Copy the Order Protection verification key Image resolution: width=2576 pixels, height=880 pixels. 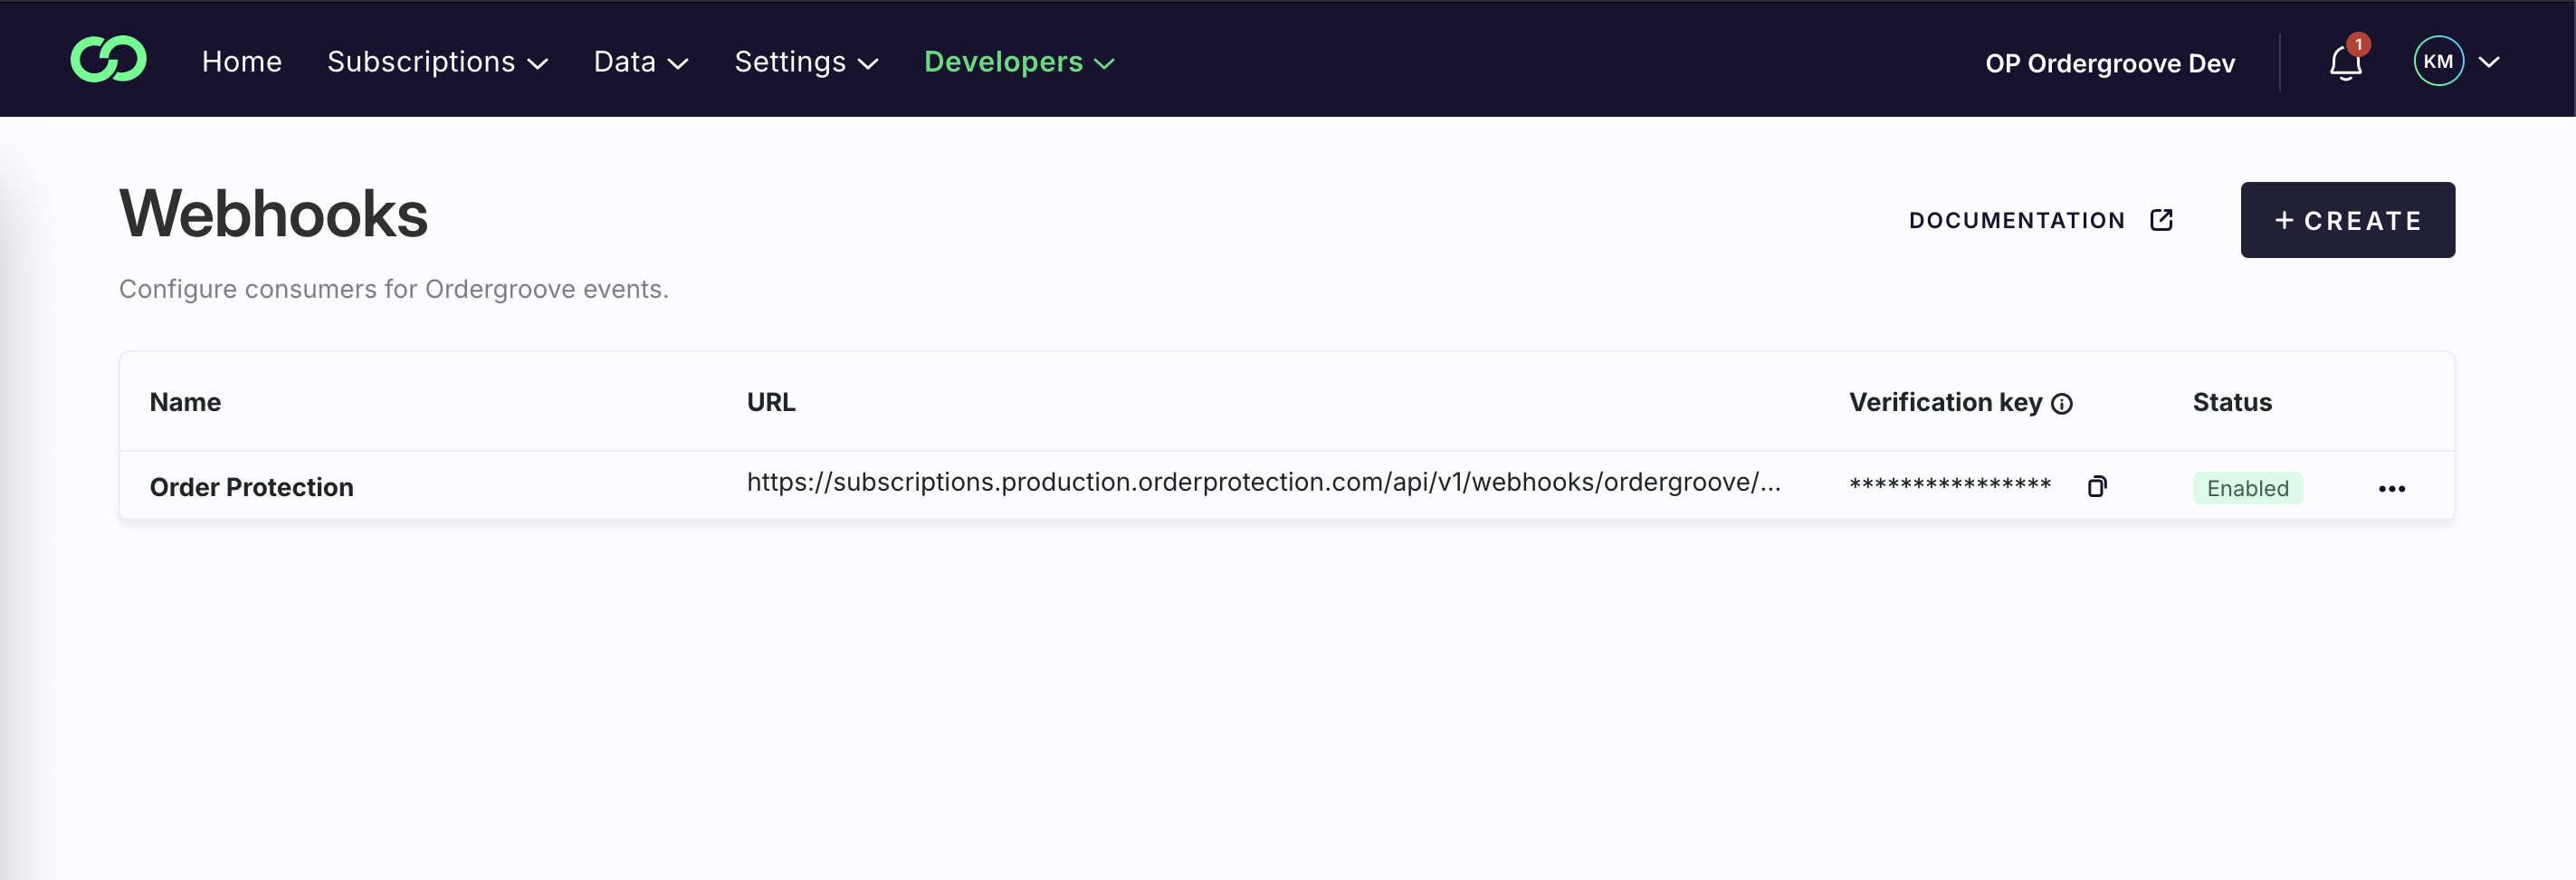[2097, 486]
